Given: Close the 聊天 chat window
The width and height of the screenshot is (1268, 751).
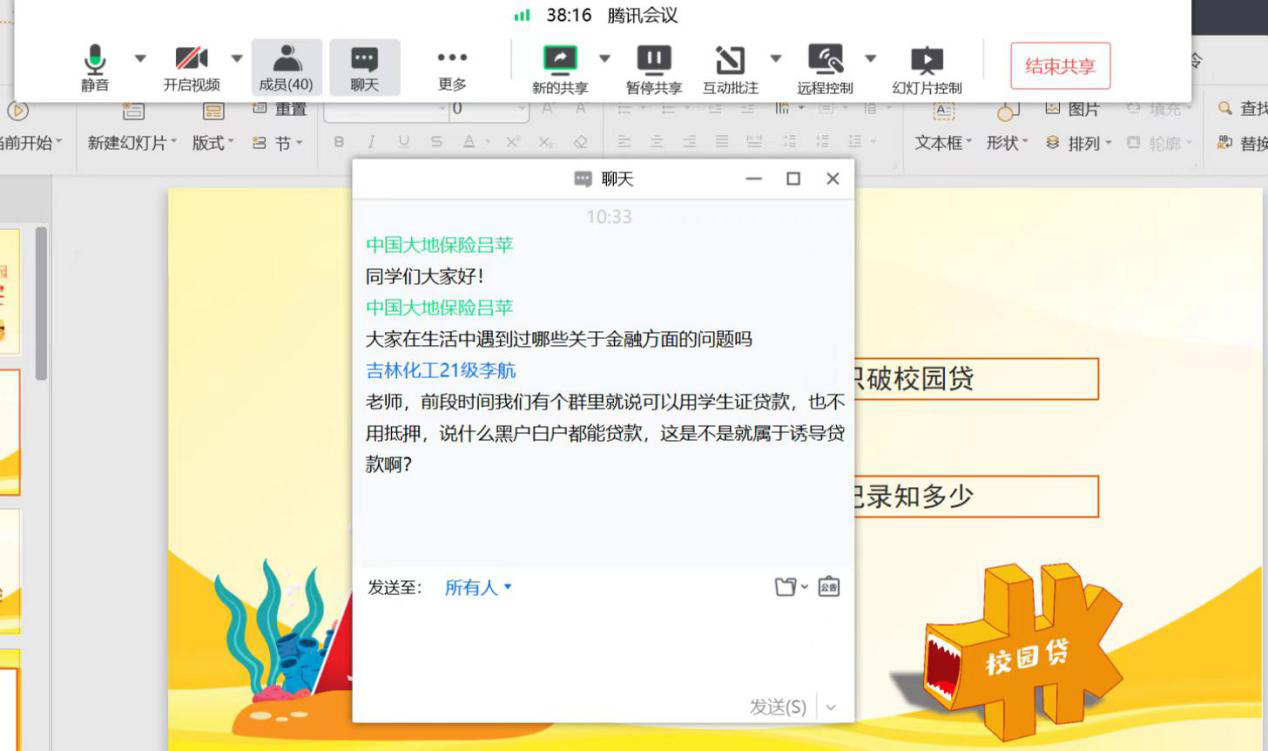Looking at the screenshot, I should 832,179.
